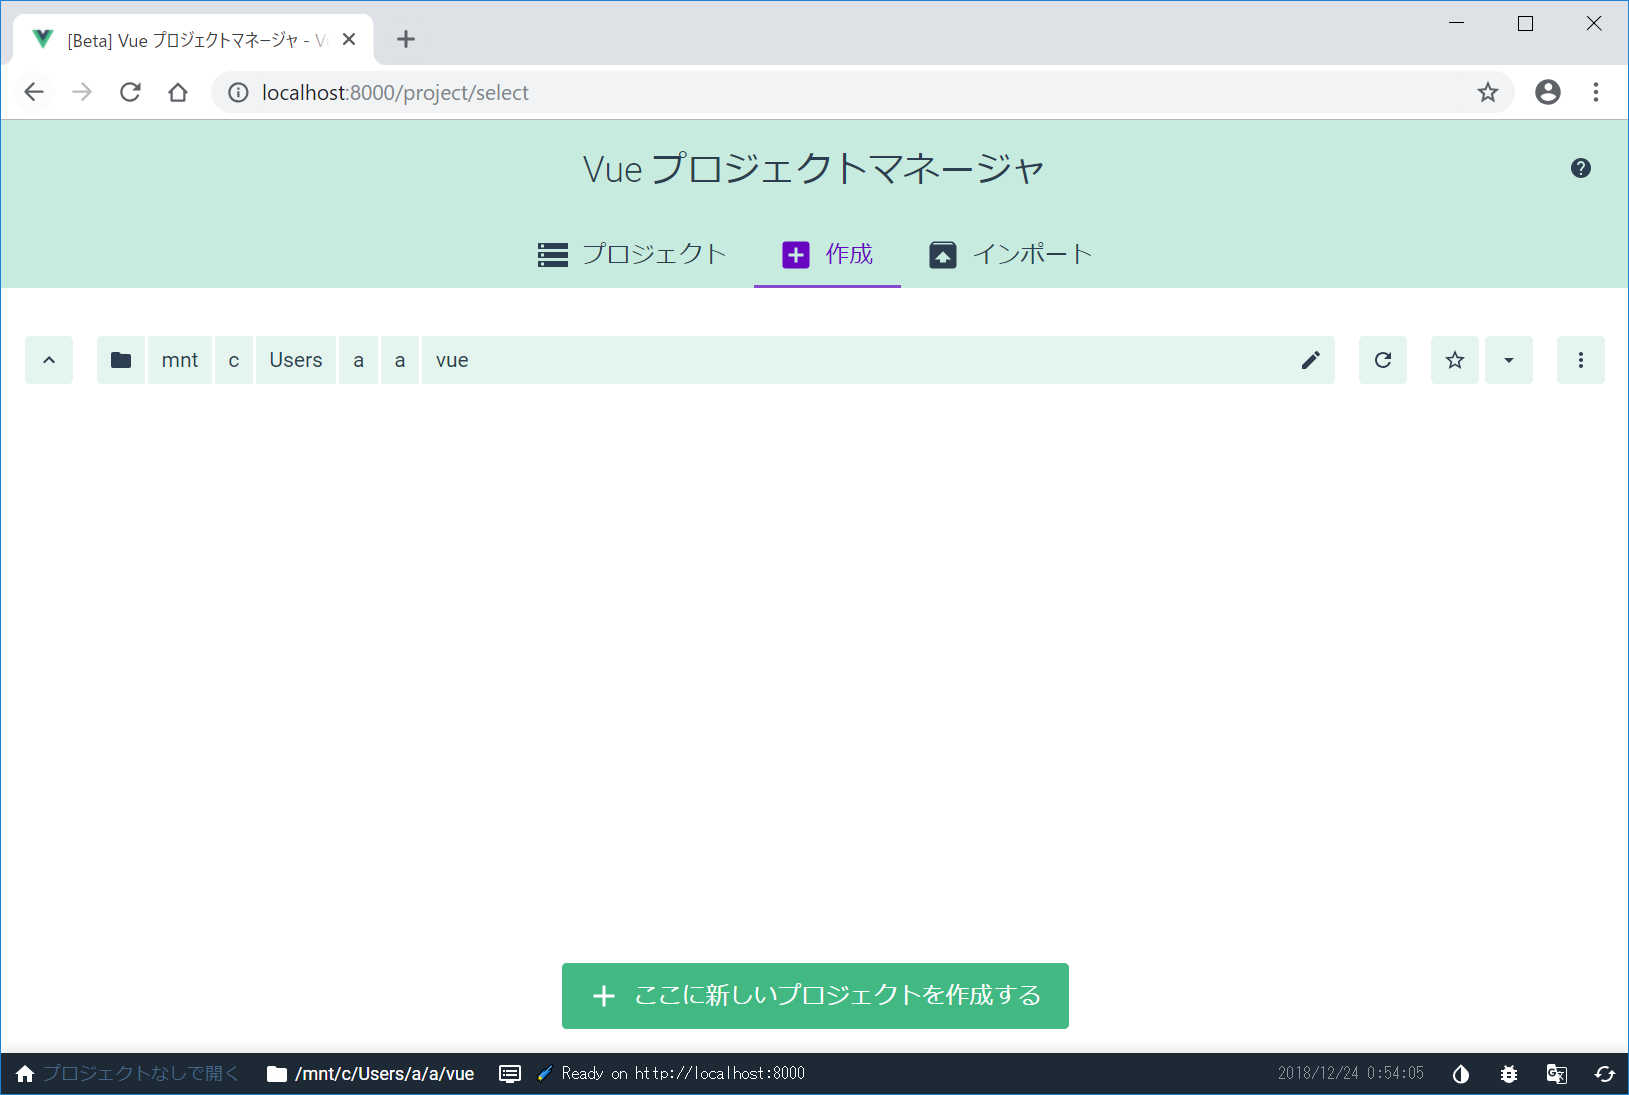Refresh the folder listing
The height and width of the screenshot is (1095, 1629).
tap(1382, 360)
